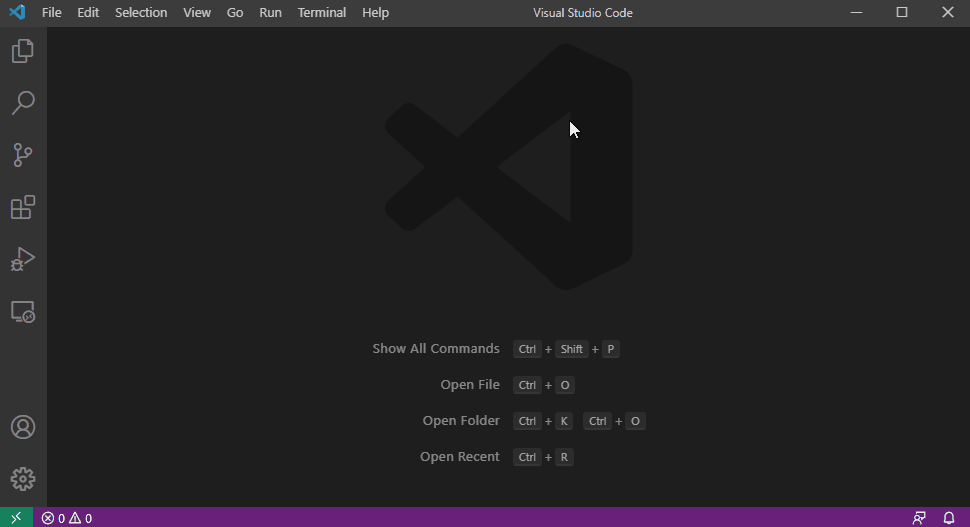Click the Shift key hint badge
This screenshot has width=970, height=527.
coord(571,349)
